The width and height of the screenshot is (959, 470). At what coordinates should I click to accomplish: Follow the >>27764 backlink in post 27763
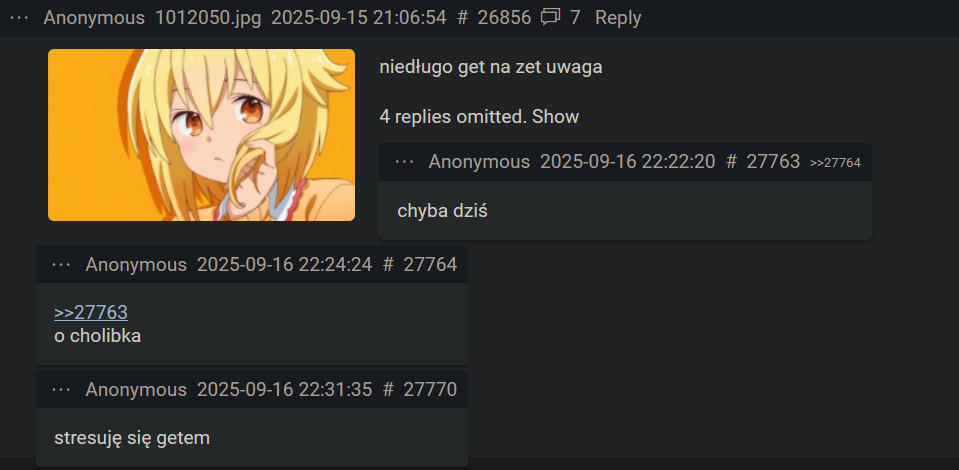pyautogui.click(x=835, y=162)
